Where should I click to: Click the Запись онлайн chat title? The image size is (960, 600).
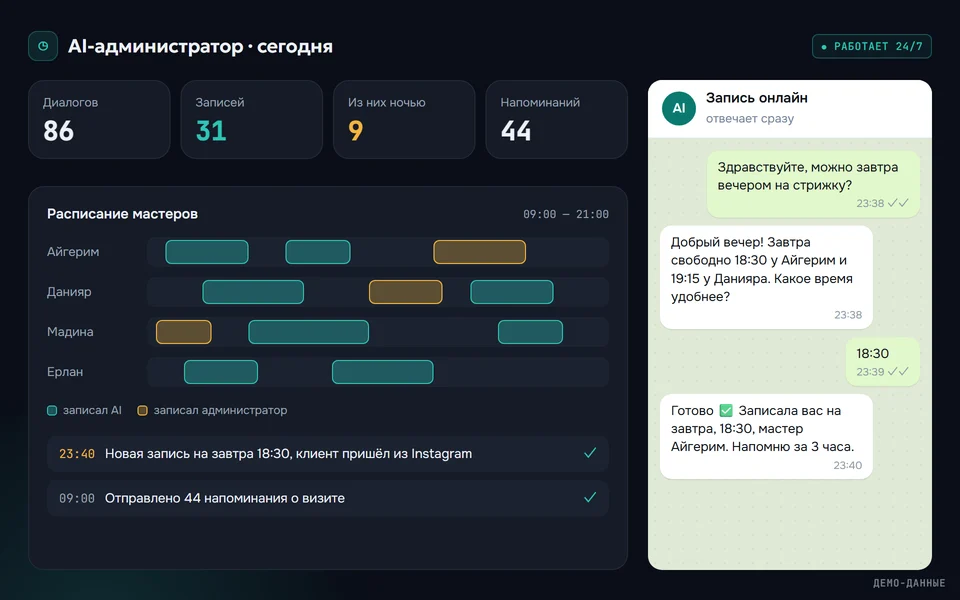tap(757, 98)
